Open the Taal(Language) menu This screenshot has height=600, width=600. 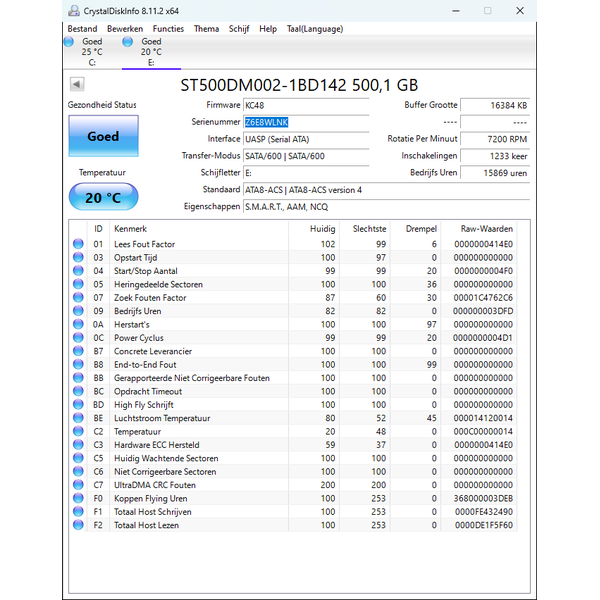[315, 29]
